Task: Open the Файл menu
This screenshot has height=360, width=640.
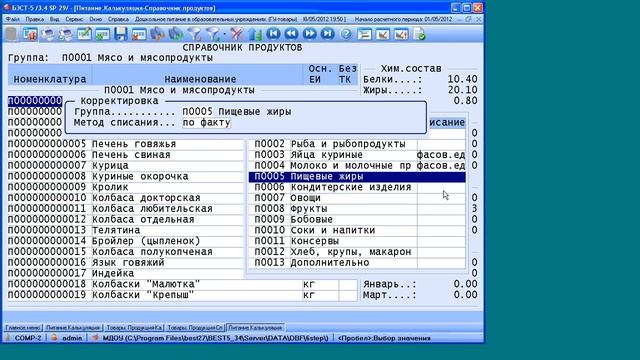Action: click(x=13, y=19)
